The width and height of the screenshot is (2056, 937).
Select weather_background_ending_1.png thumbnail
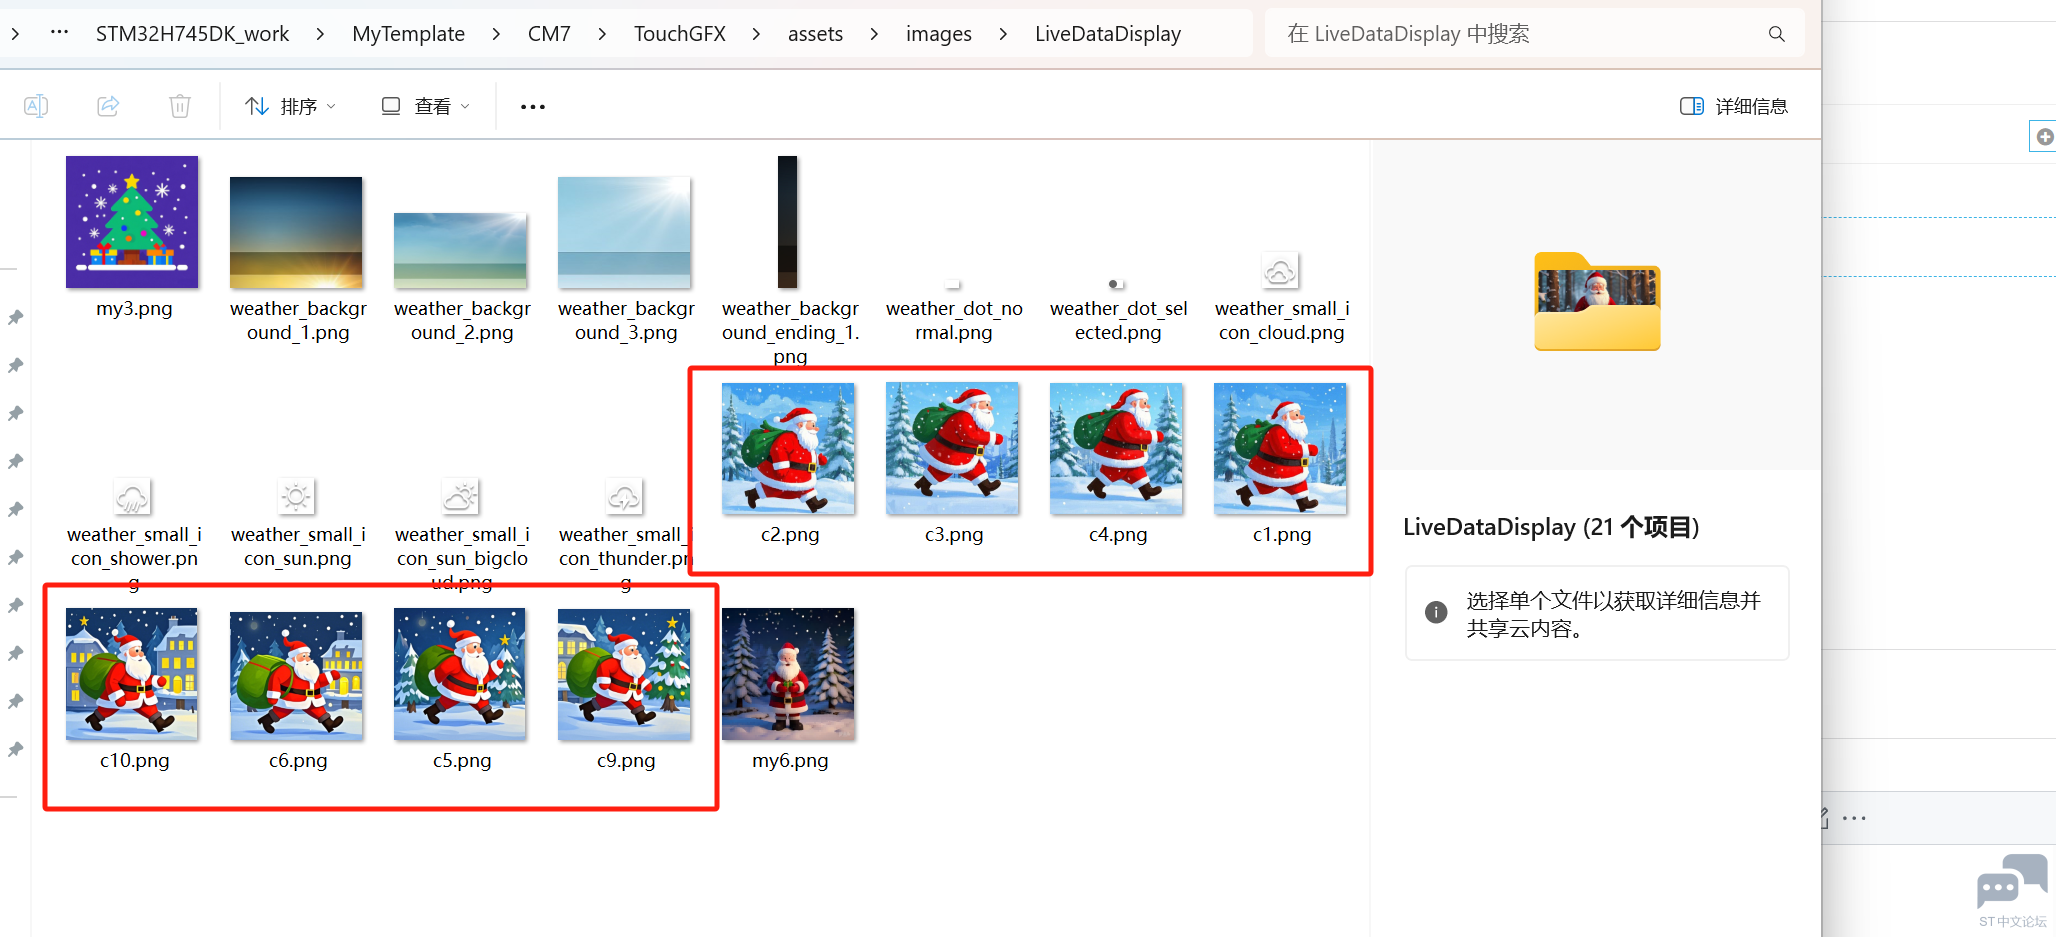coord(788,222)
